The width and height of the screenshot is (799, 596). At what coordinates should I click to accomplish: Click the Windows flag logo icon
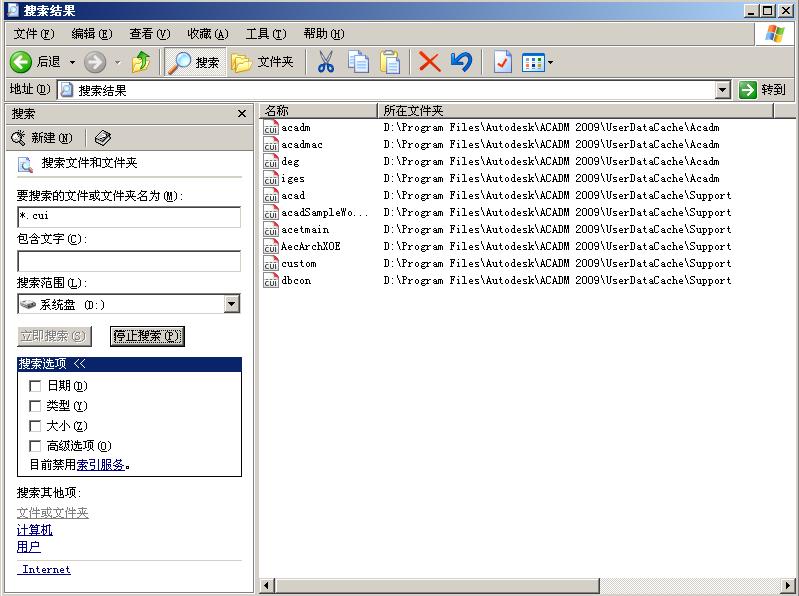click(x=775, y=34)
